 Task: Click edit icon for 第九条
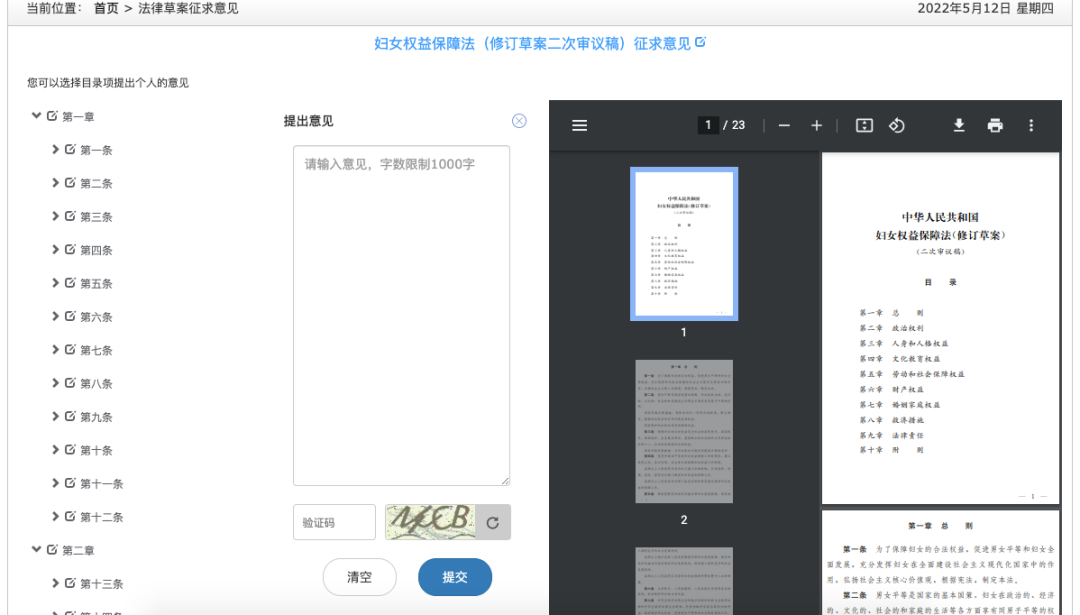click(70, 416)
